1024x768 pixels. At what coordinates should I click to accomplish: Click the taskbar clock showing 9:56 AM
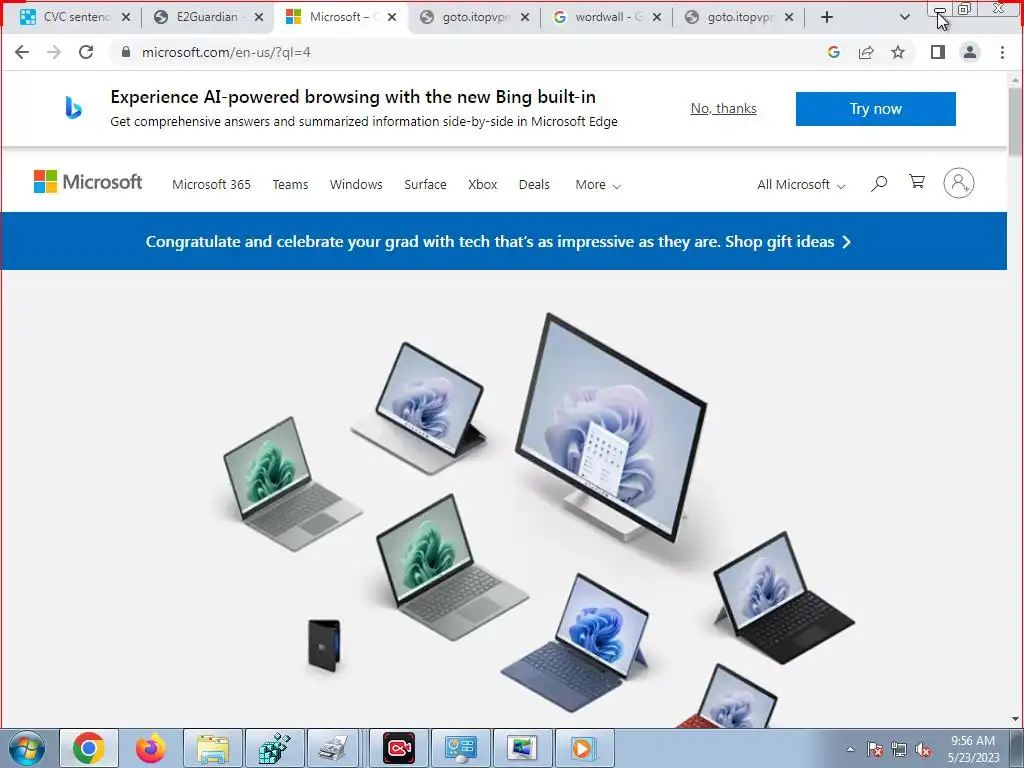click(973, 749)
